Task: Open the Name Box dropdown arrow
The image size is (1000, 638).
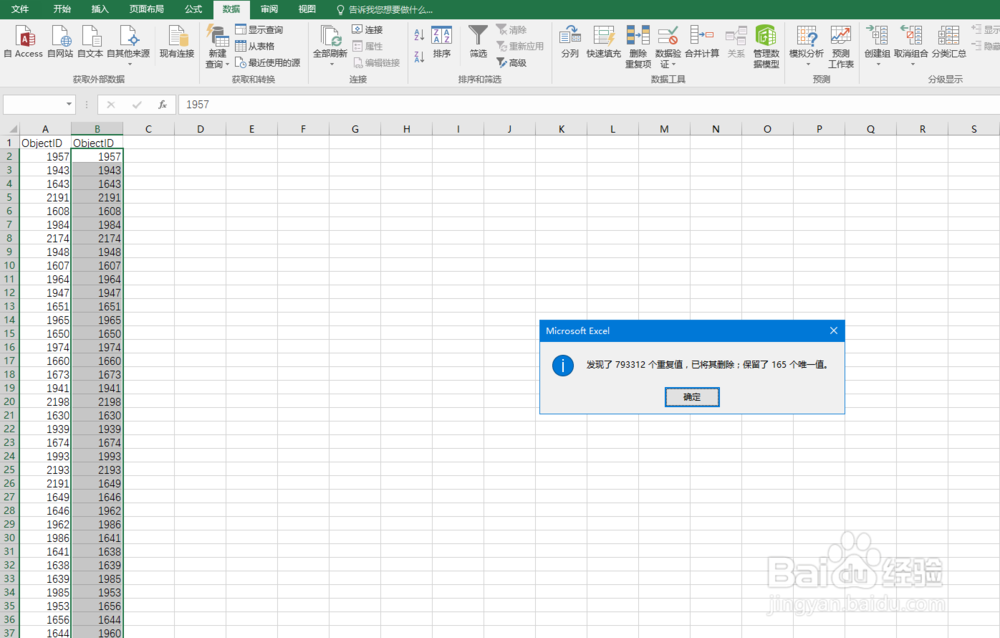Action: click(x=69, y=104)
